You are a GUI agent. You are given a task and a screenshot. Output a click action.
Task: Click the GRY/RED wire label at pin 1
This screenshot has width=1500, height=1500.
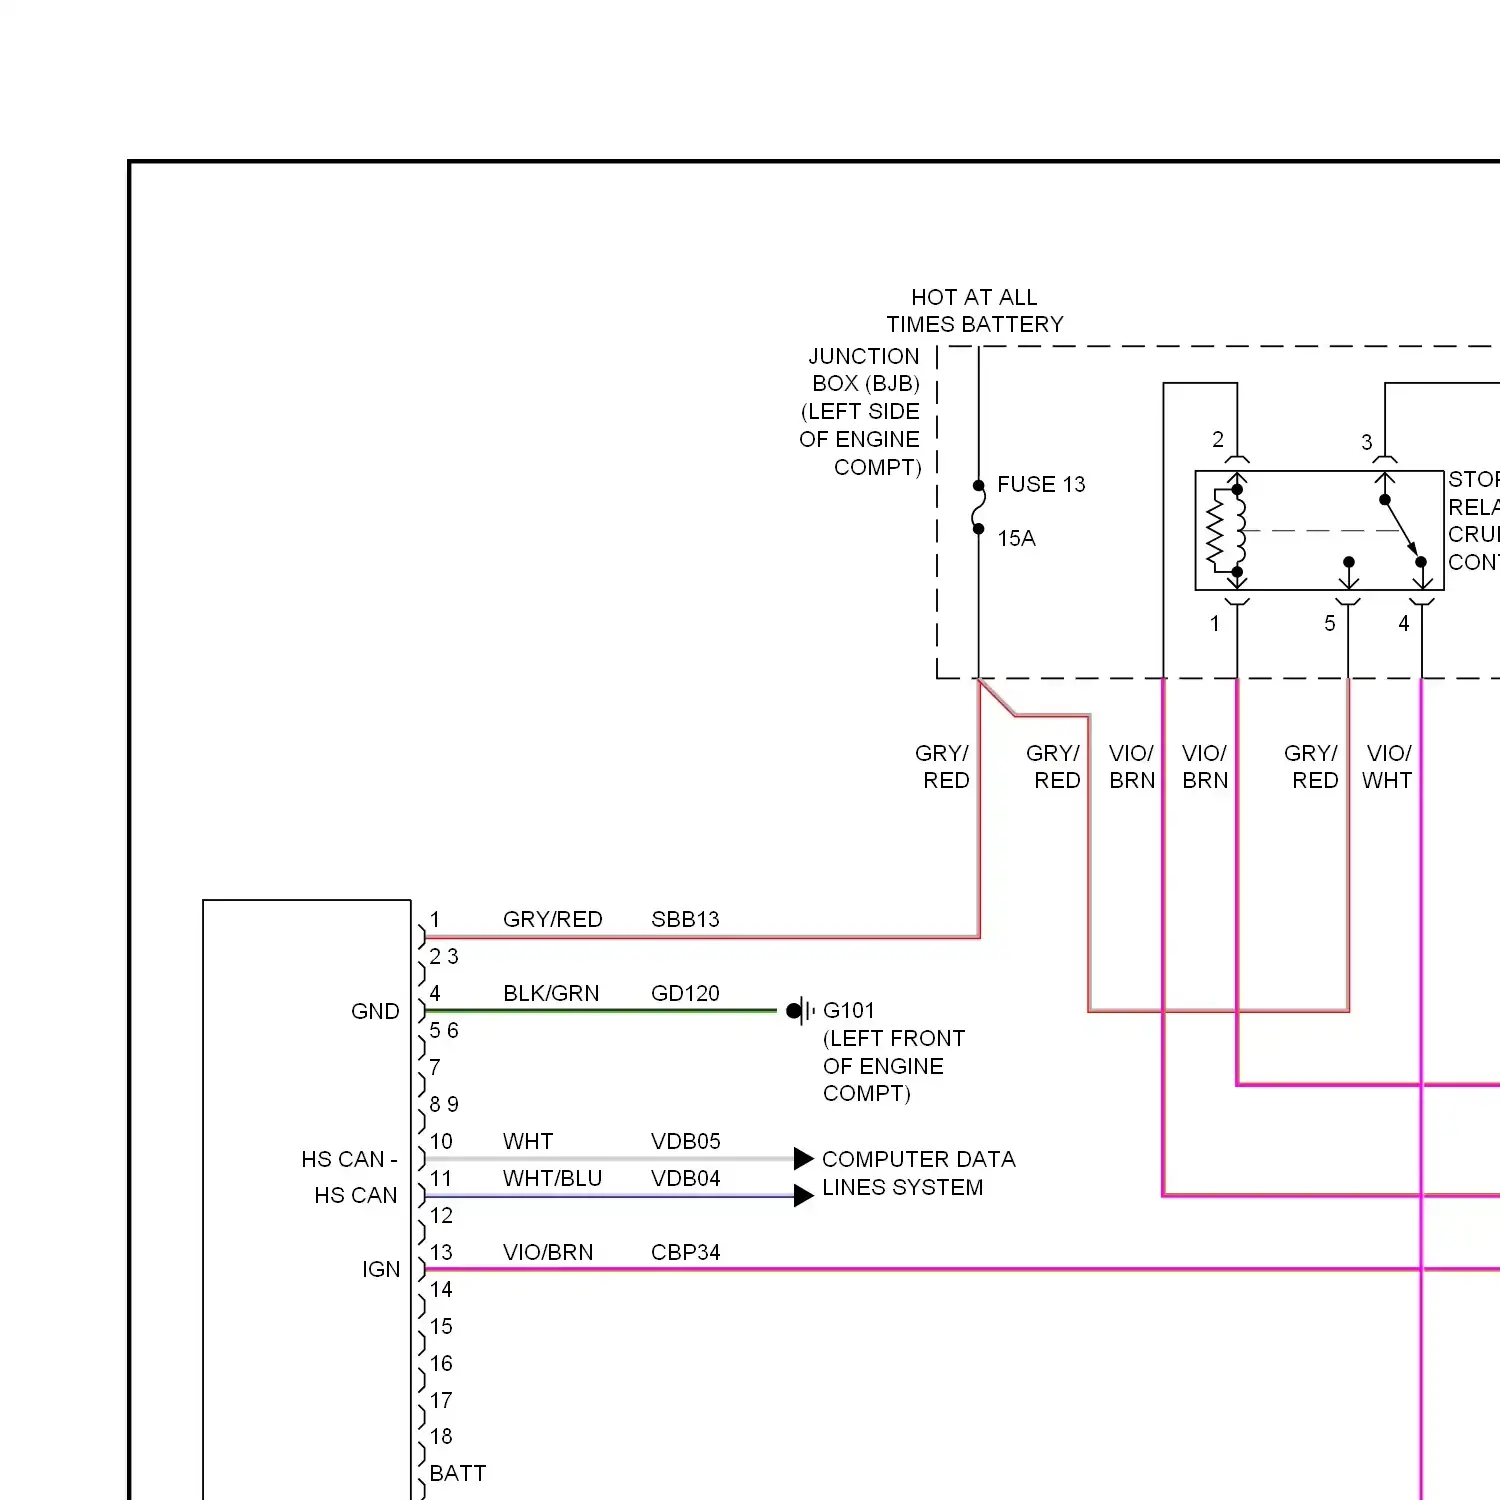pos(552,919)
